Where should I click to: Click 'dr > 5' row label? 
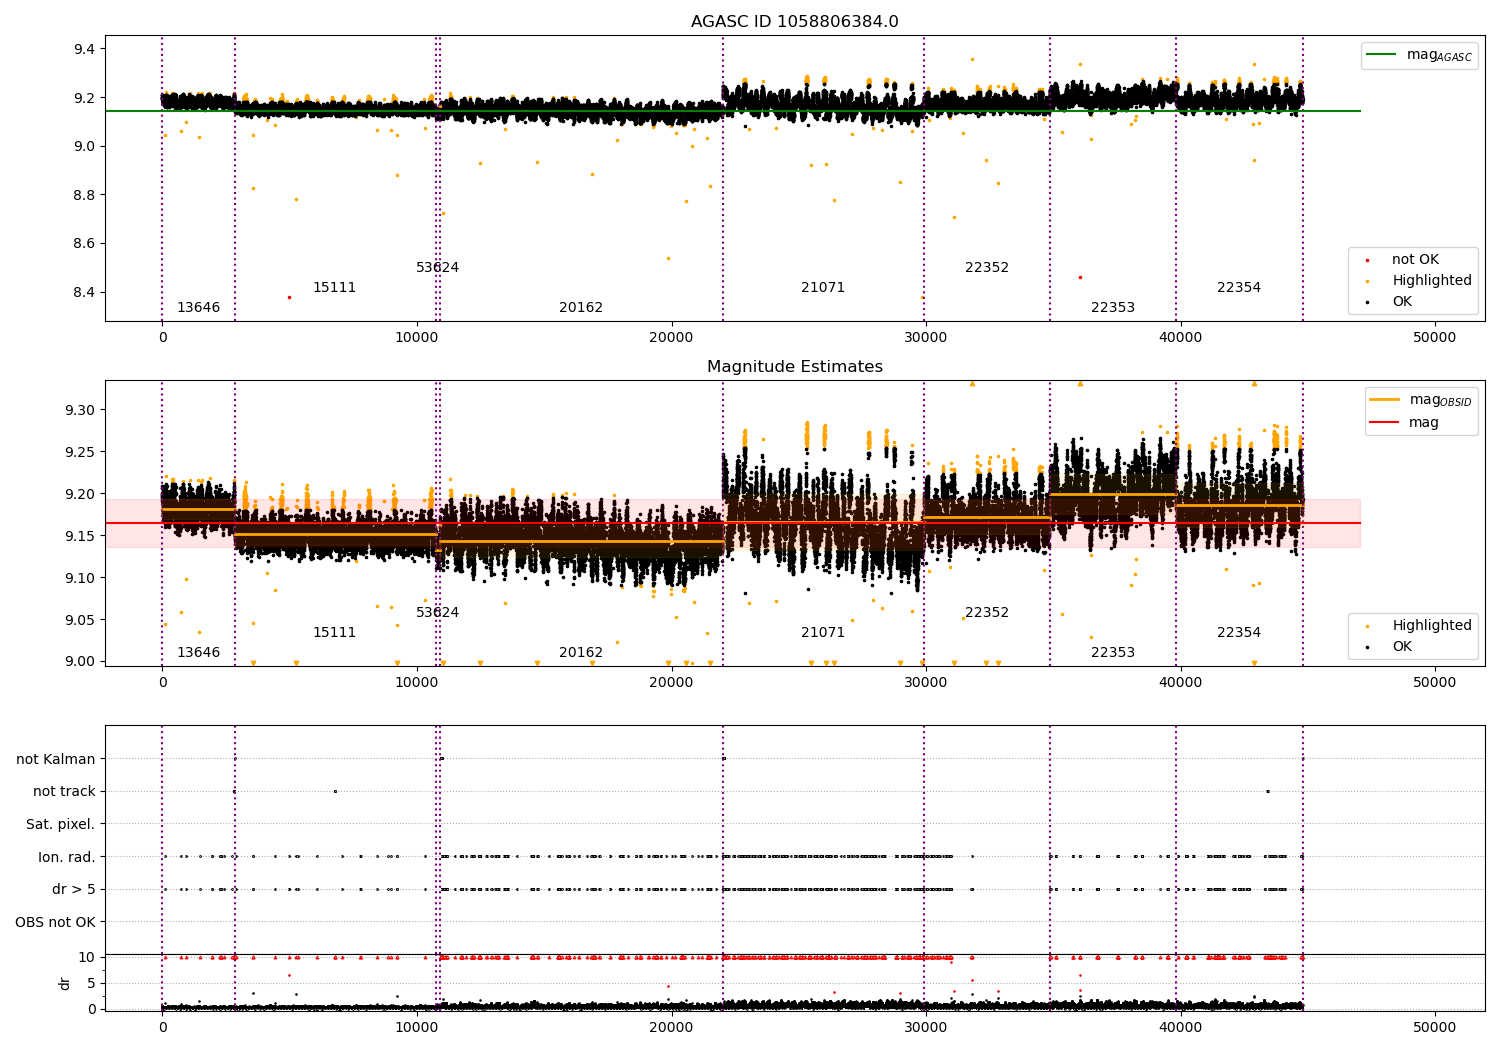(x=74, y=889)
